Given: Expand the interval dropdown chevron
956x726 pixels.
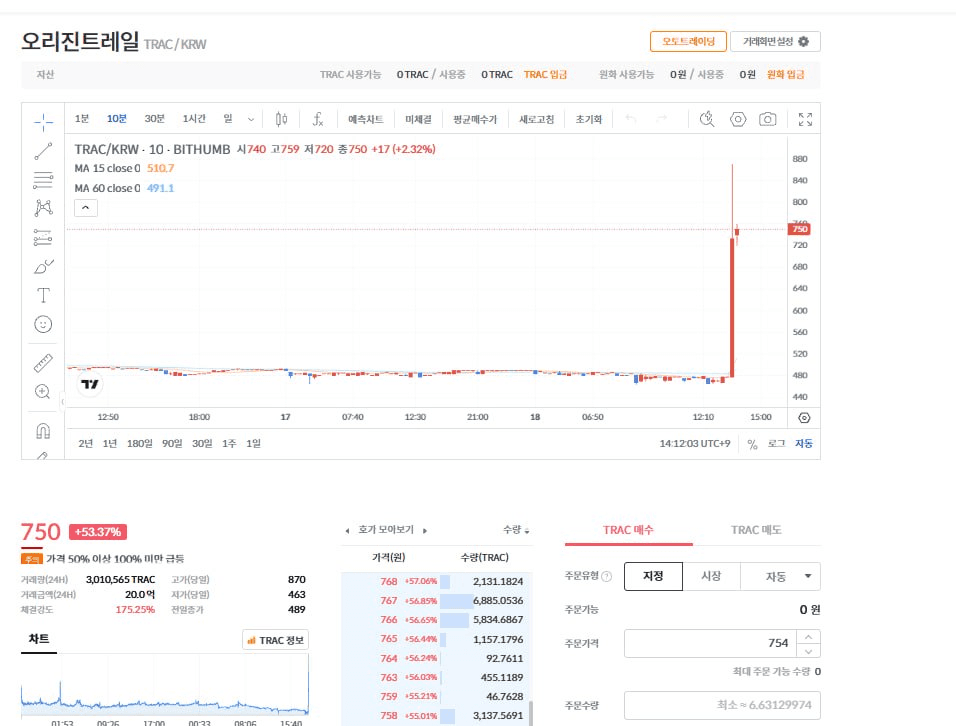Looking at the screenshot, I should click(x=251, y=119).
